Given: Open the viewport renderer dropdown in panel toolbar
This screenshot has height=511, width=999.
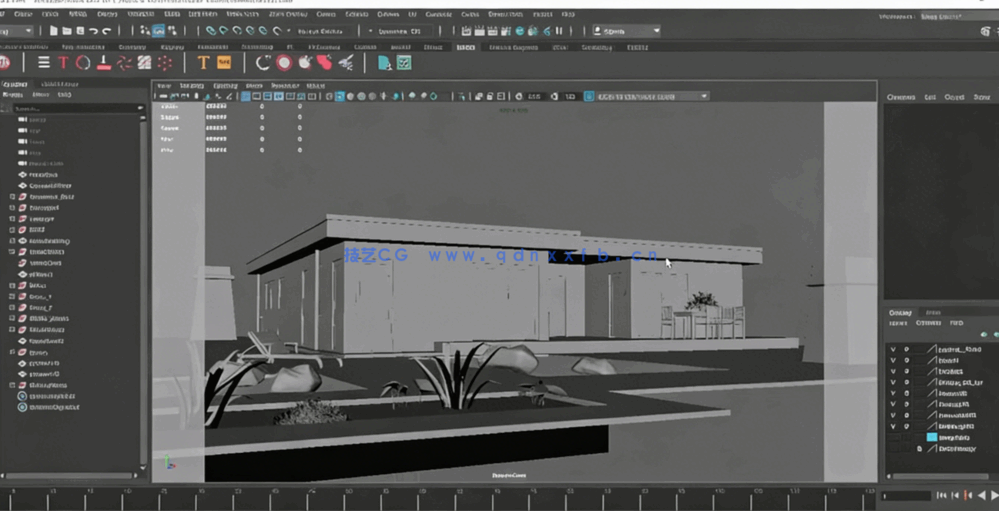Looking at the screenshot, I should [704, 96].
